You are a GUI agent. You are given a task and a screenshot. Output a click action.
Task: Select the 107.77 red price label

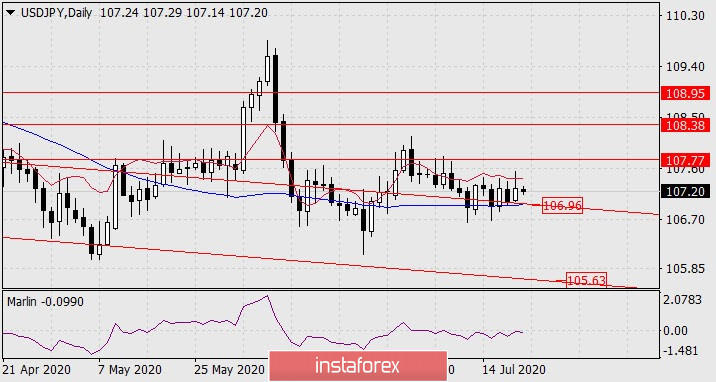point(685,161)
